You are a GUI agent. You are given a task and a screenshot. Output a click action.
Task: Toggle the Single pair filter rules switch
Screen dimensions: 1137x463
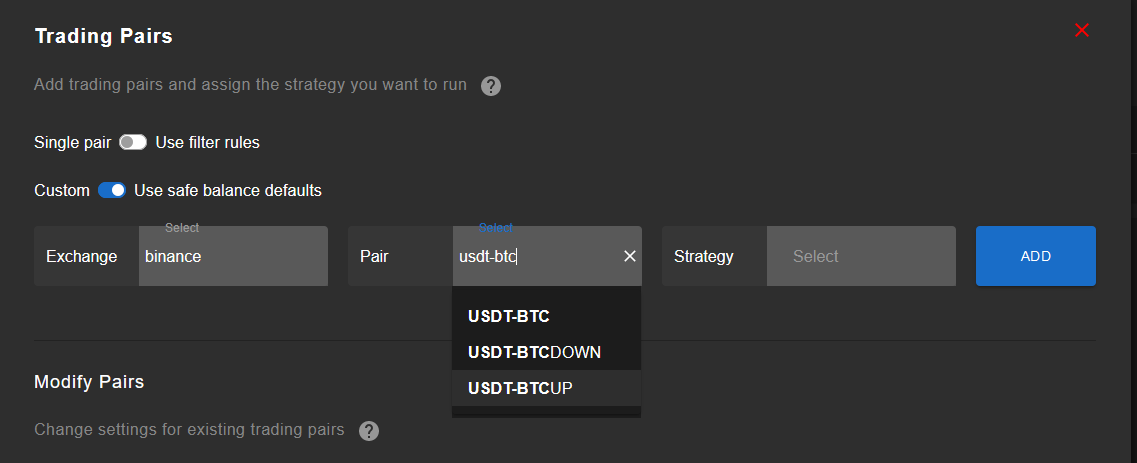pyautogui.click(x=133, y=143)
